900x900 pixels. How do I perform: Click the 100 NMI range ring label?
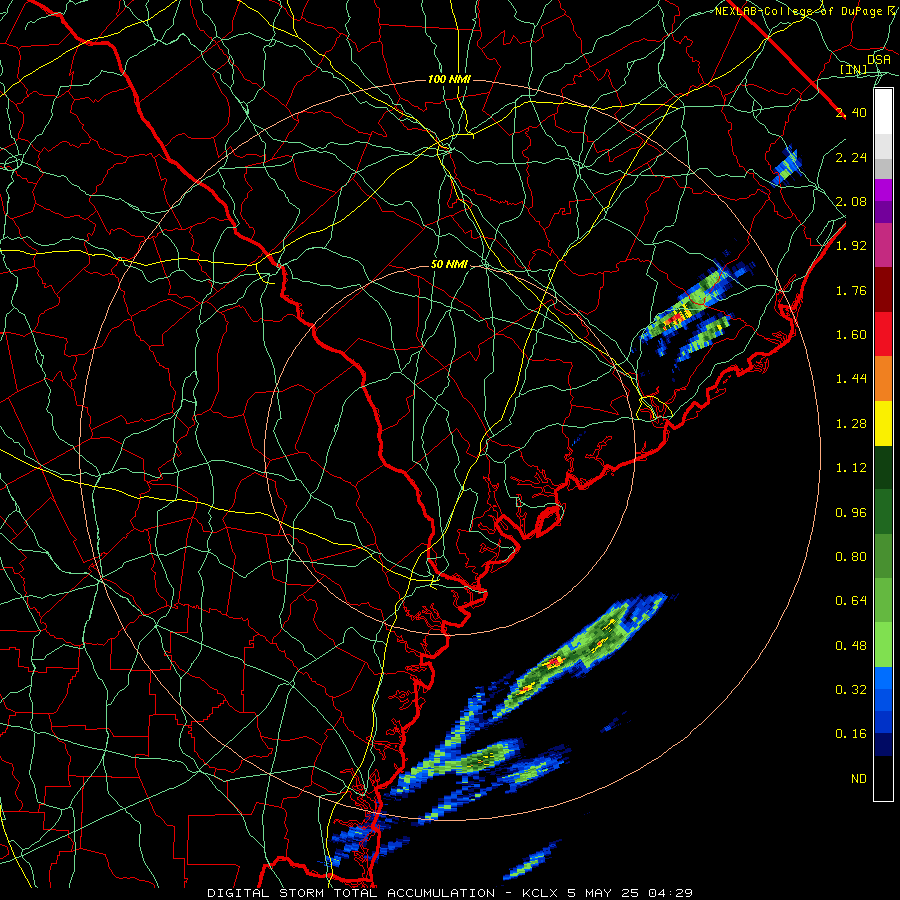click(x=449, y=79)
